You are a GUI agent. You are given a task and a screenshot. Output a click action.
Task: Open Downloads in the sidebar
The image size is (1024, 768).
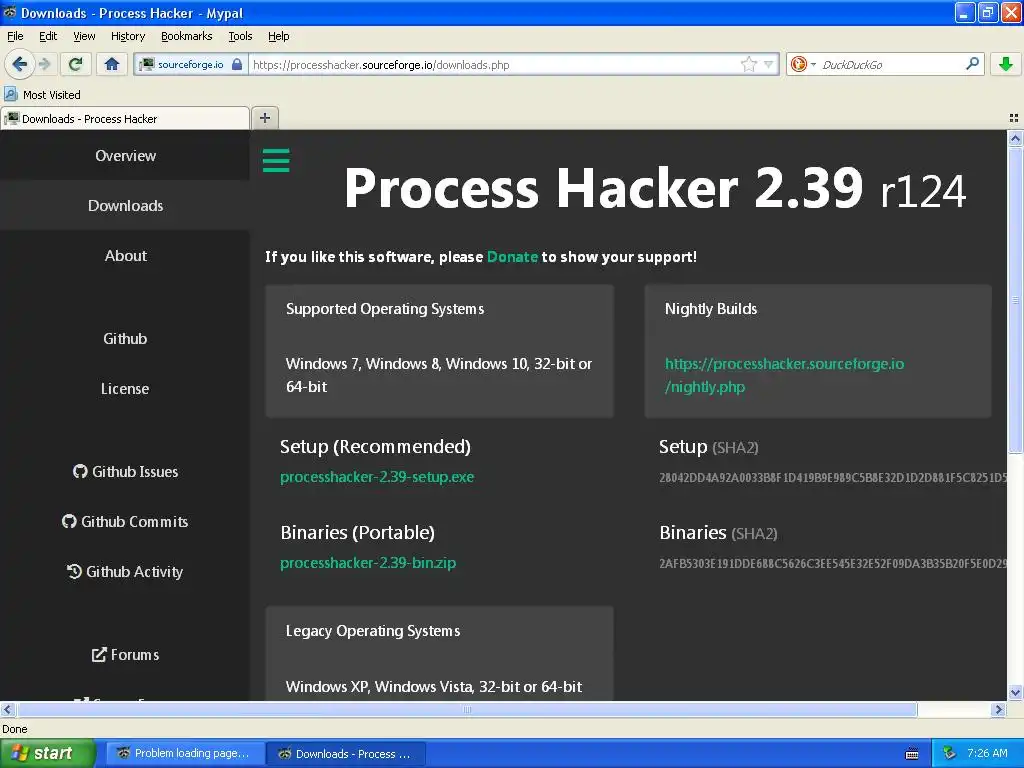pos(125,206)
